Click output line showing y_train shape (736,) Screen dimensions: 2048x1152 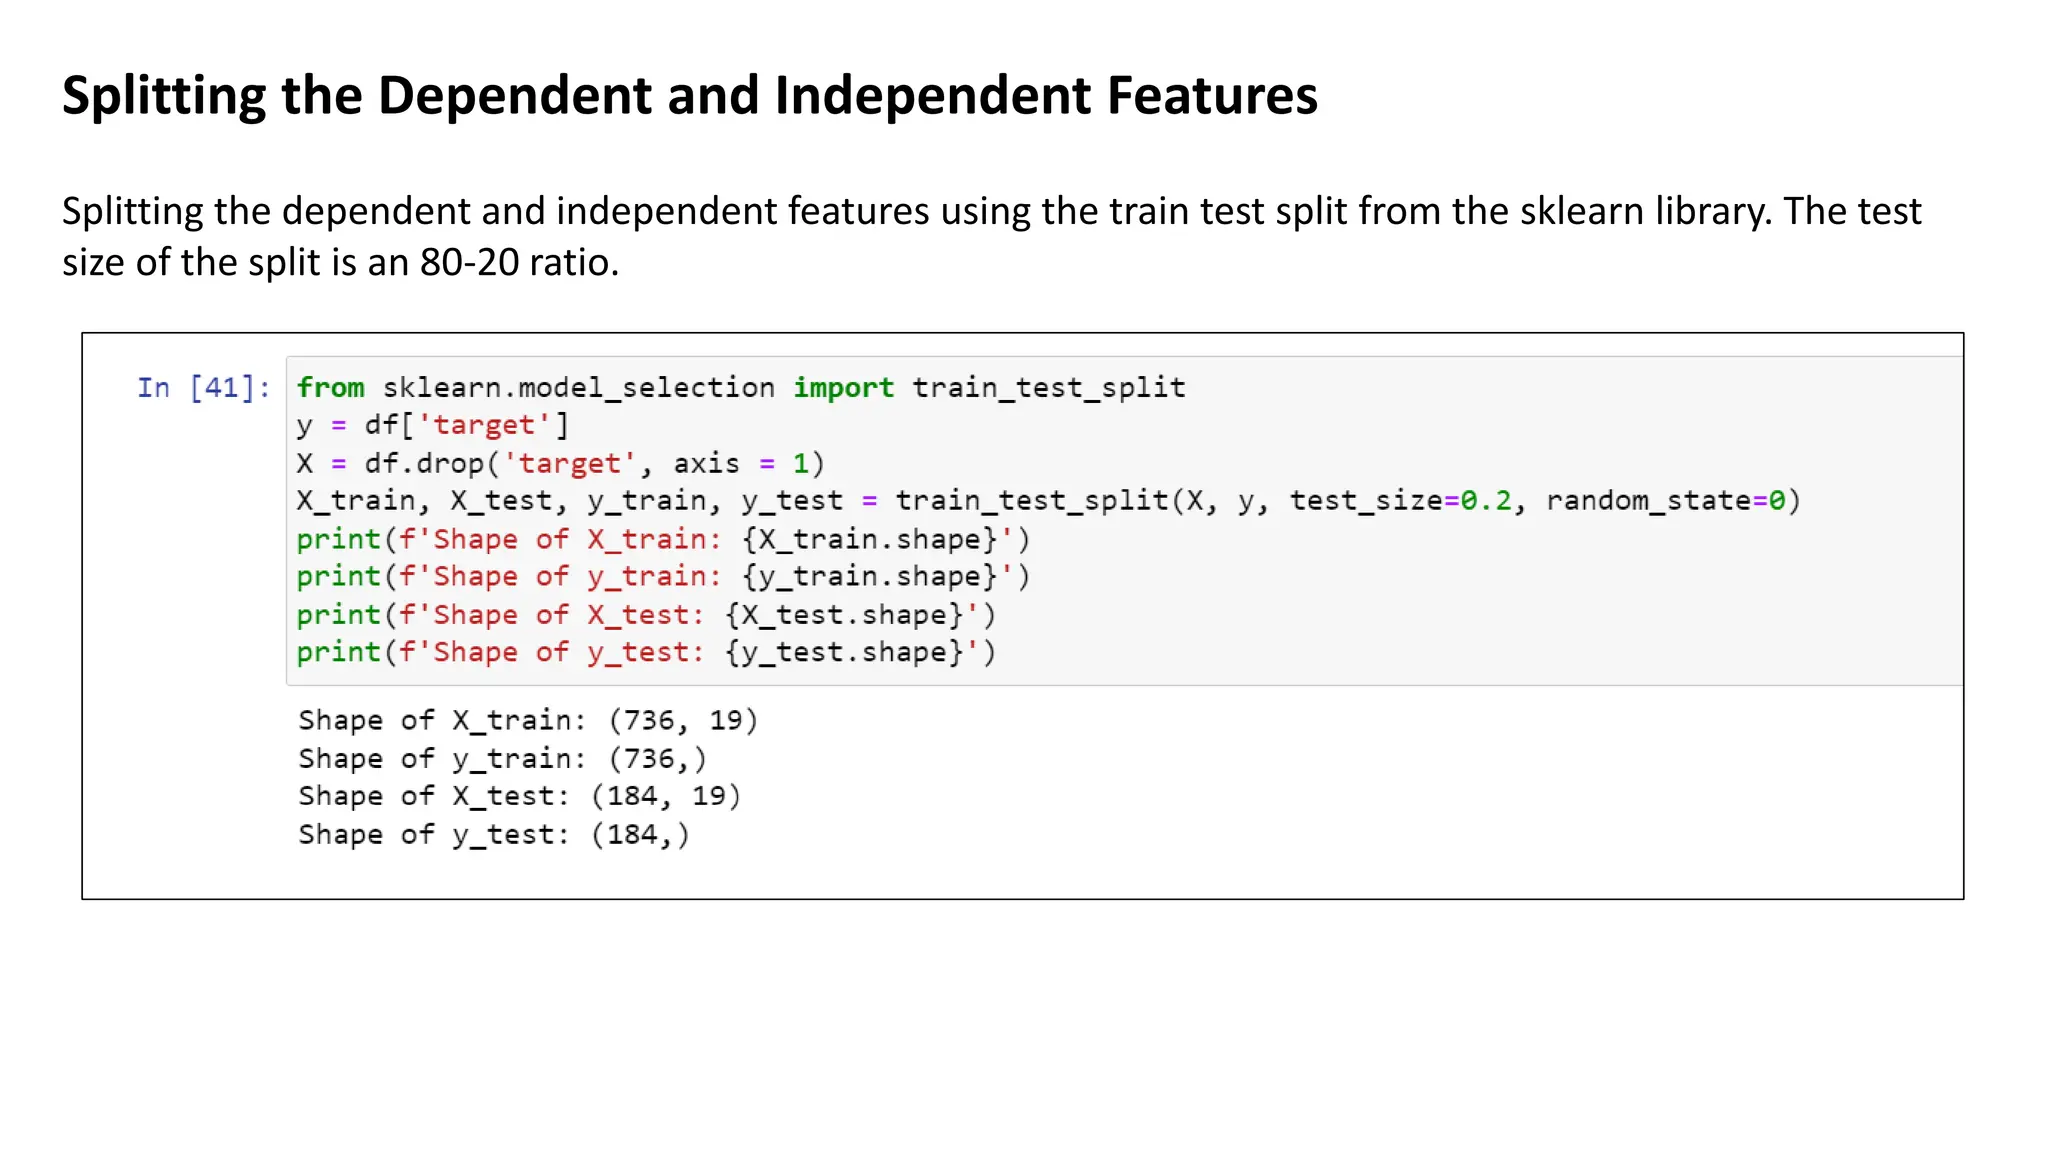502,759
